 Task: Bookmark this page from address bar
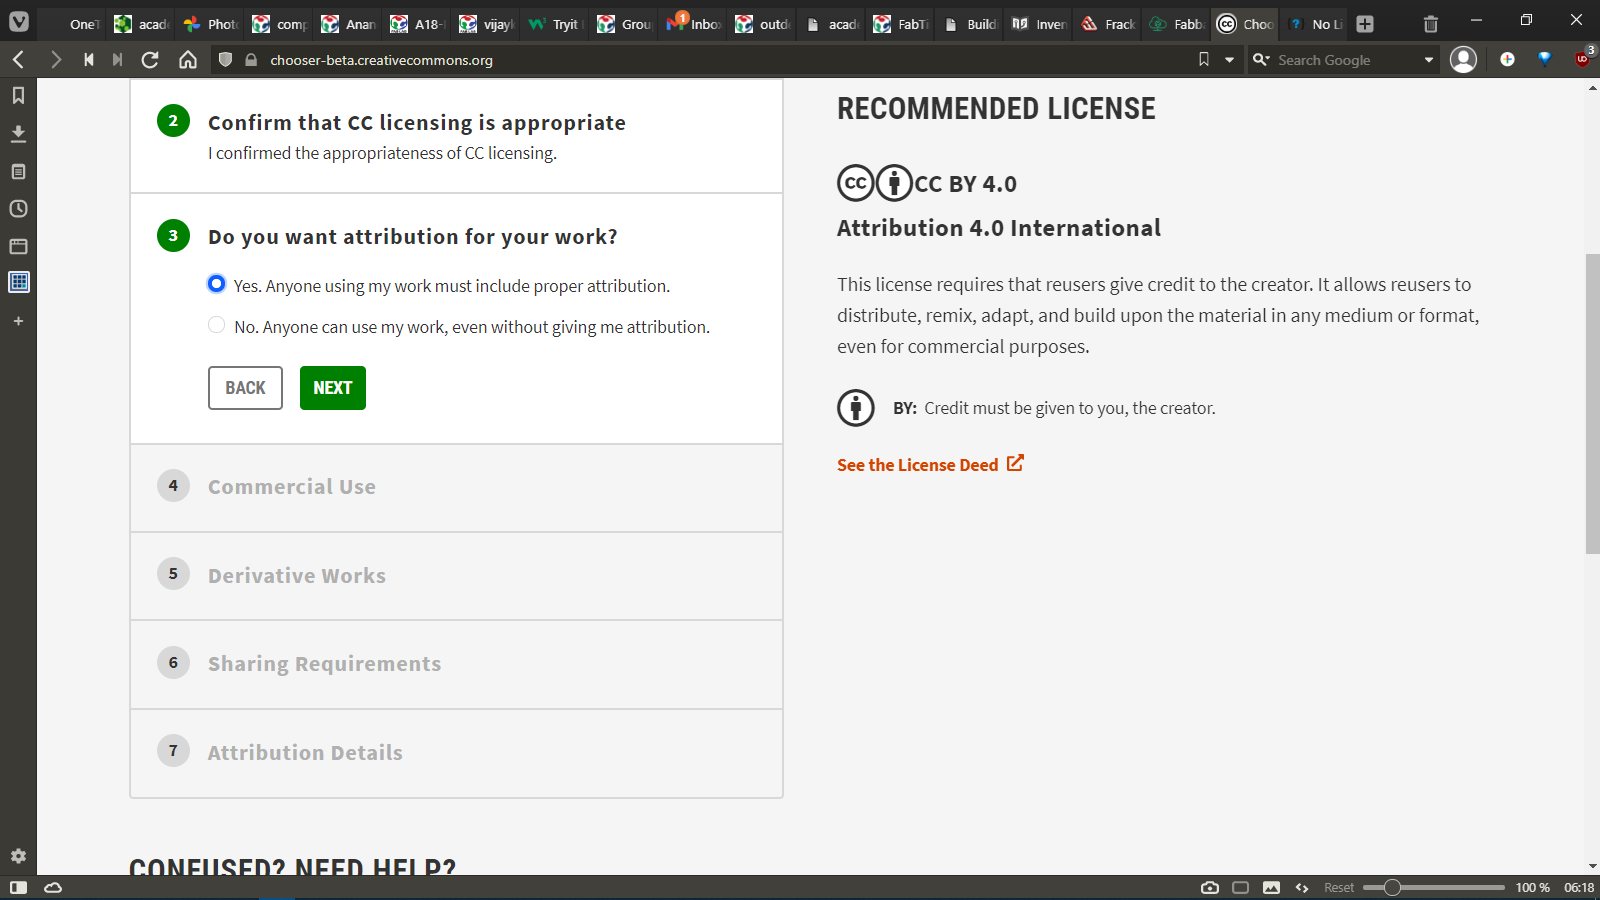pos(1204,60)
